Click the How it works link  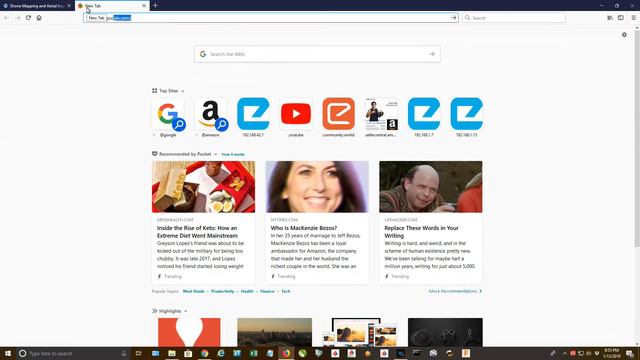[233, 154]
